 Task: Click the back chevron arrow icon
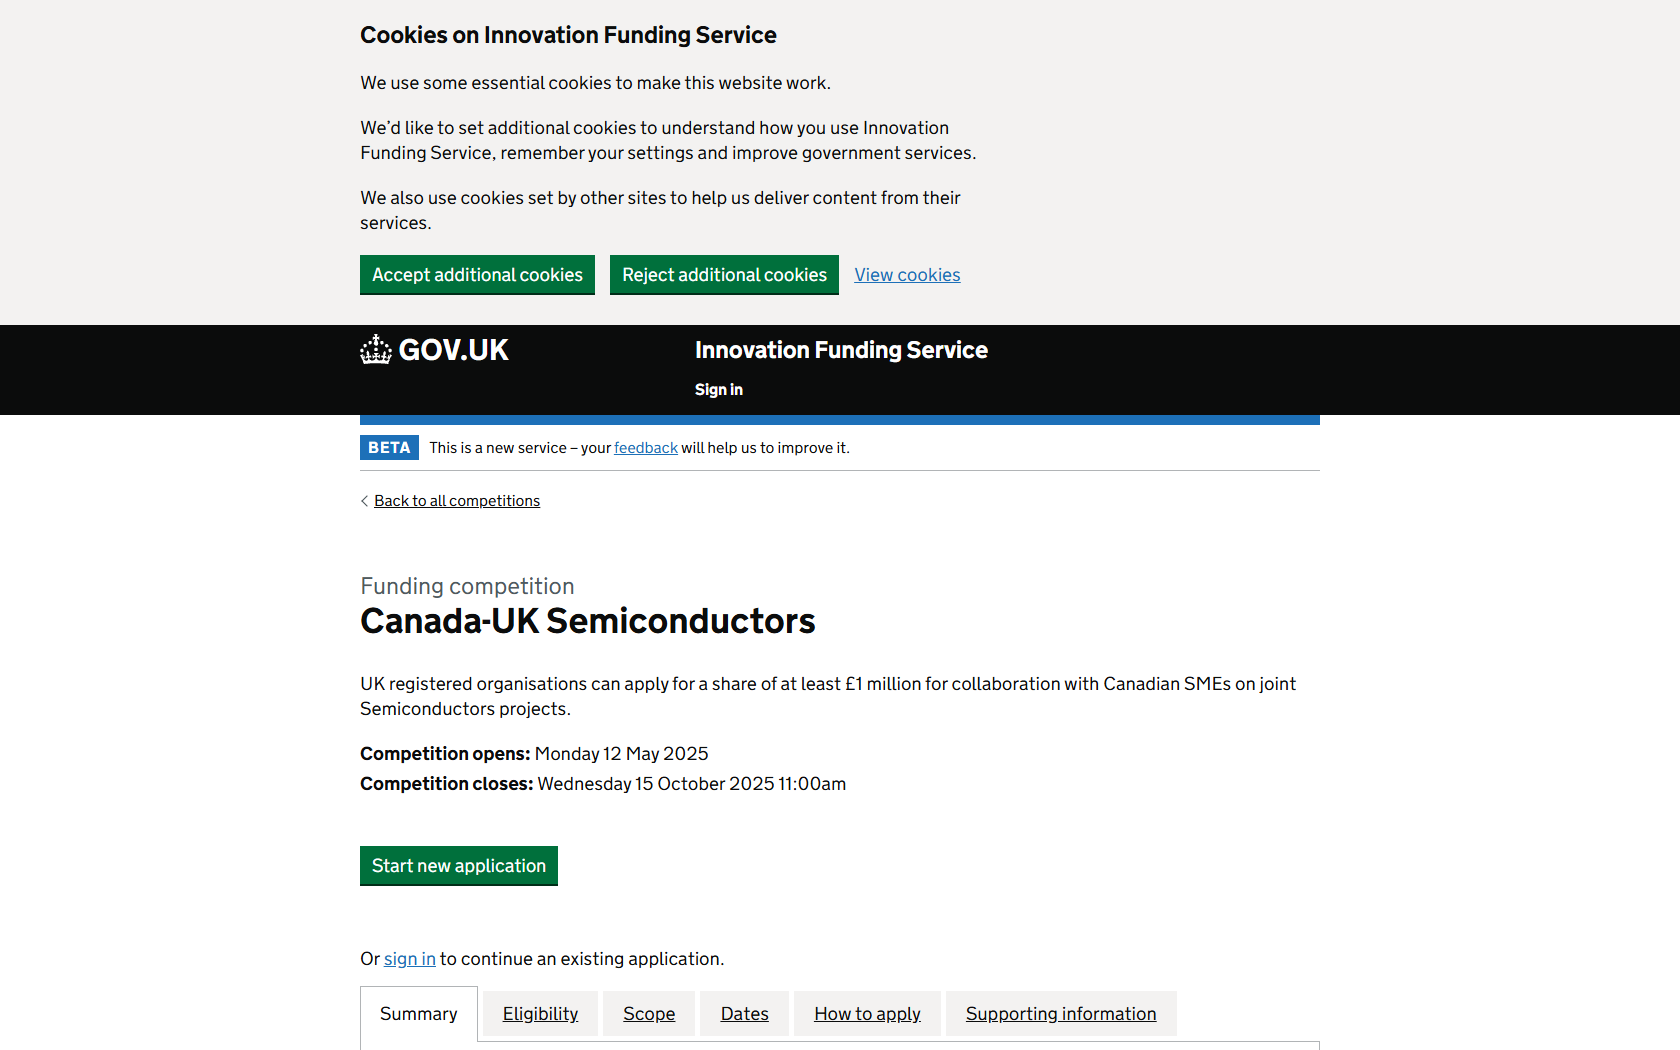[x=365, y=501]
